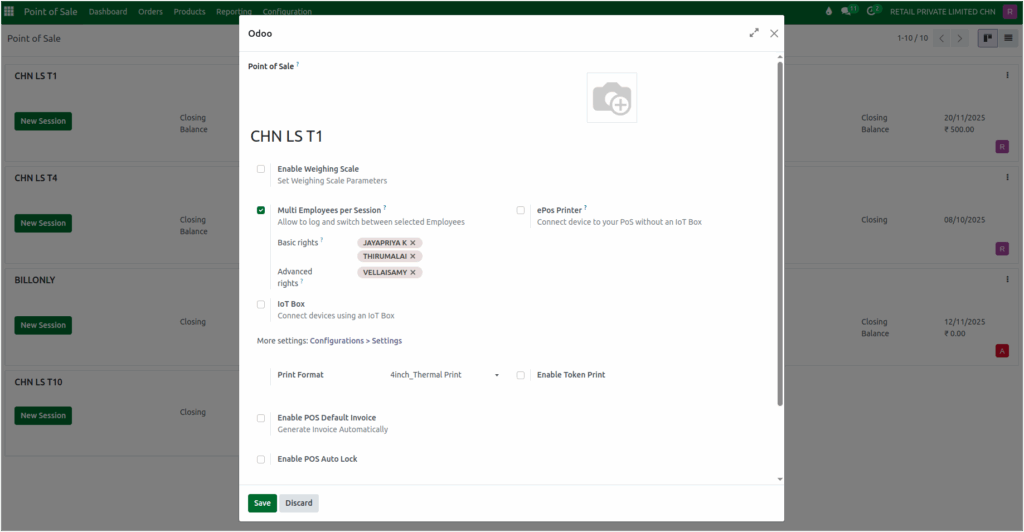Close the Odoo dialog
1024x532 pixels.
tap(774, 33)
